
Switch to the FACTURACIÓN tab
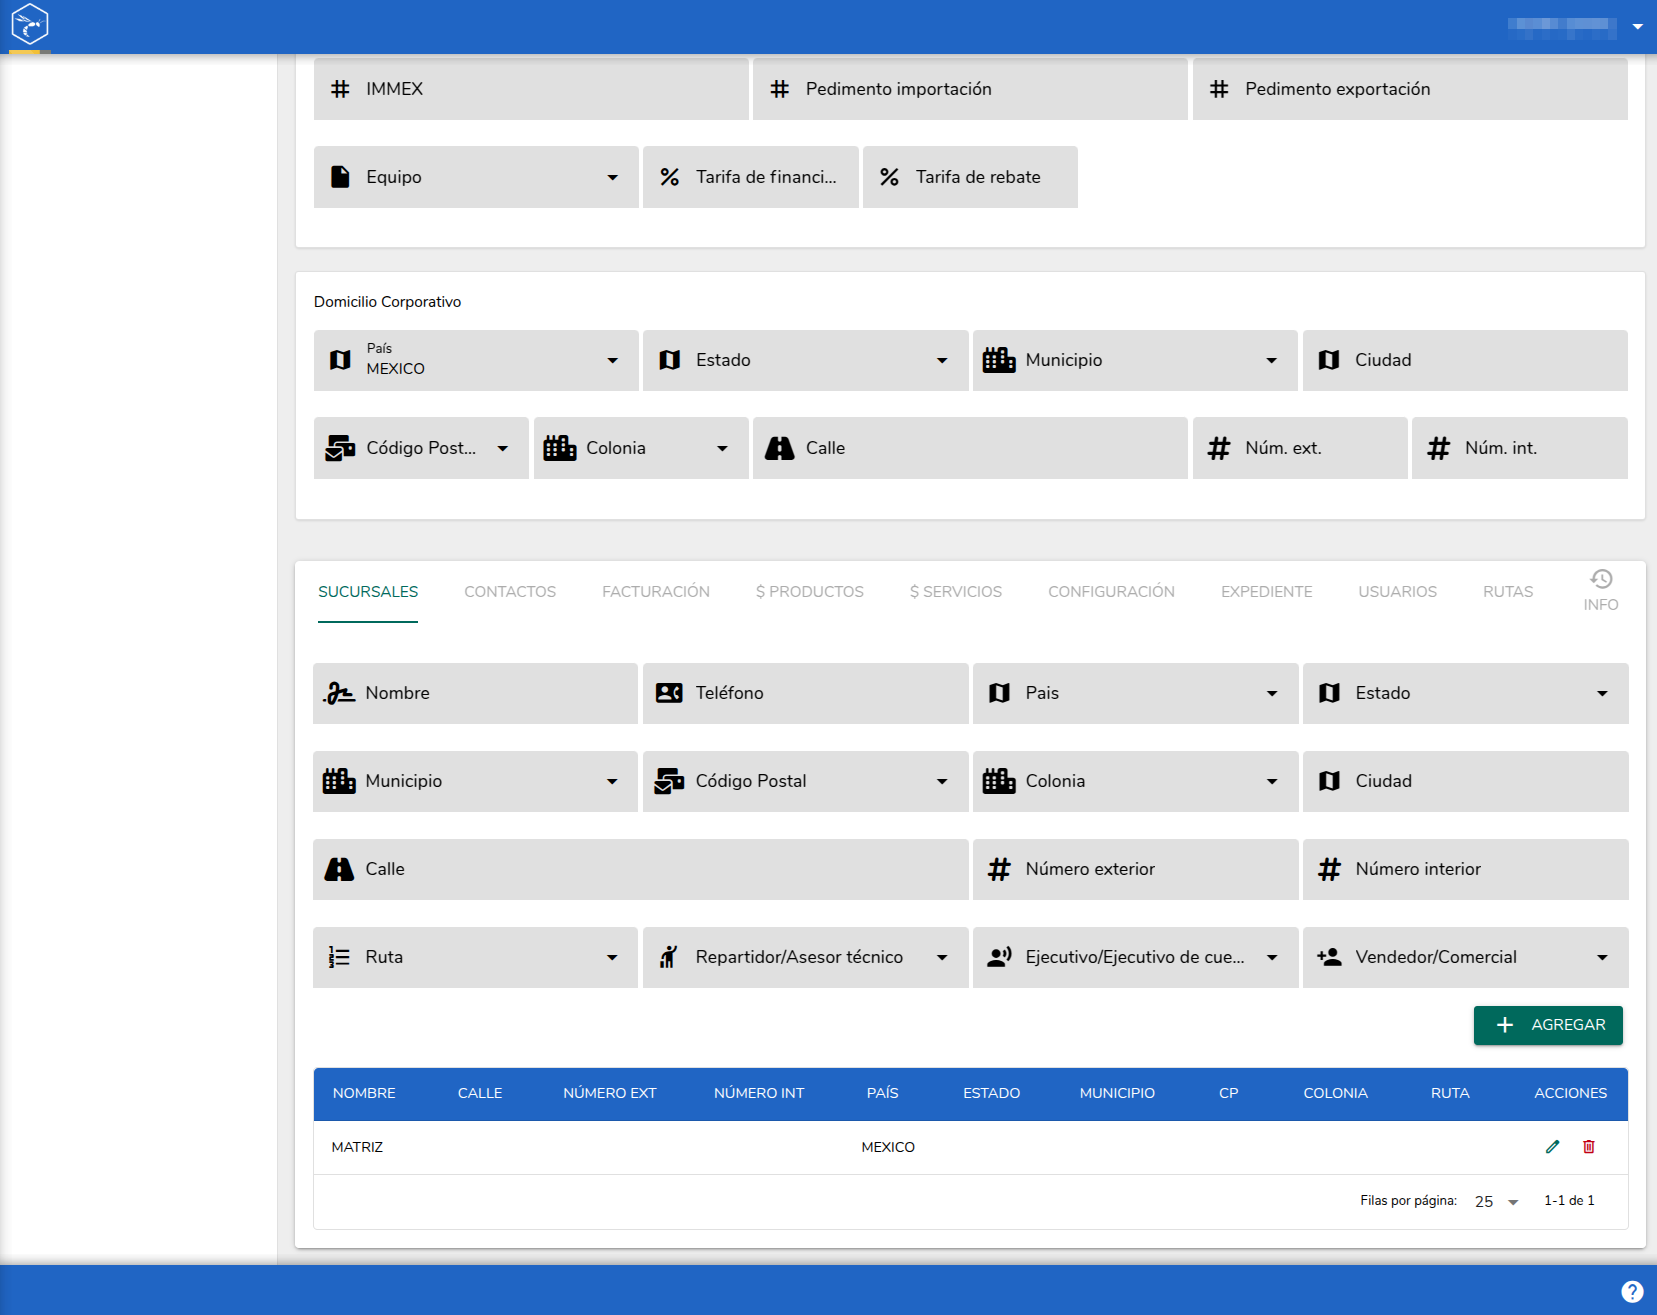(656, 592)
